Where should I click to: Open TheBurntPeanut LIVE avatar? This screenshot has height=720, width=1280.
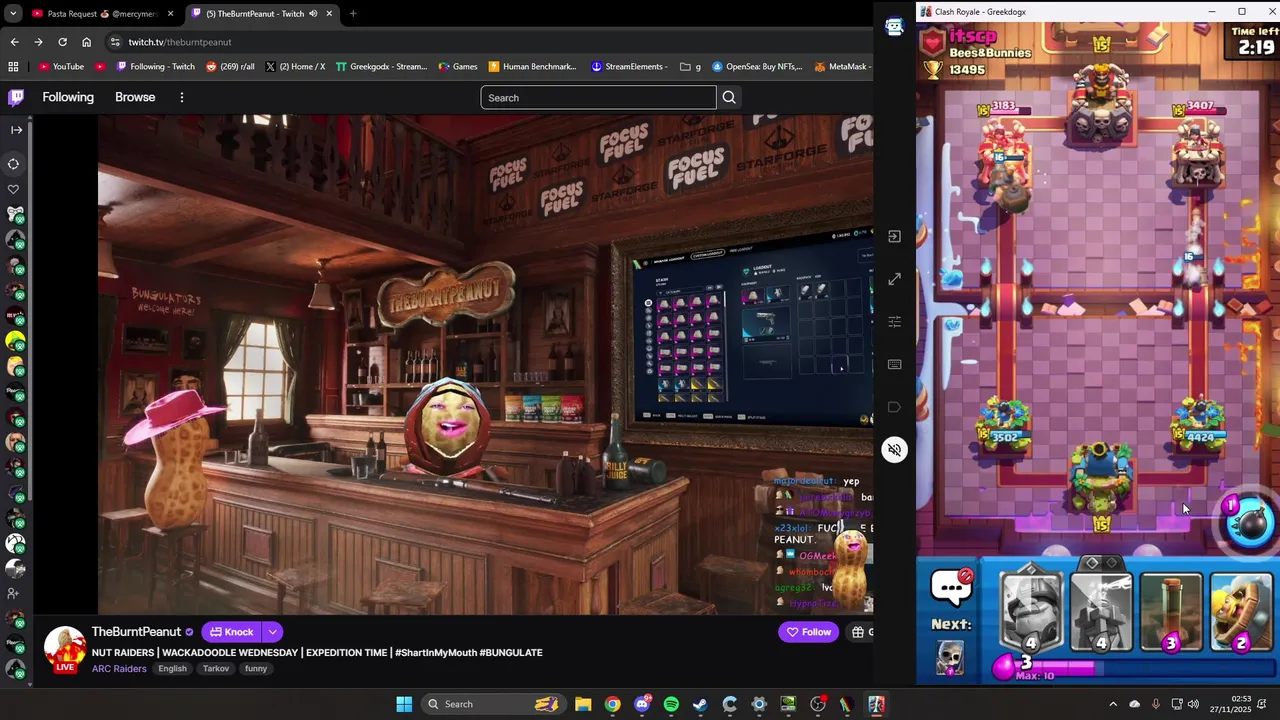[65, 650]
